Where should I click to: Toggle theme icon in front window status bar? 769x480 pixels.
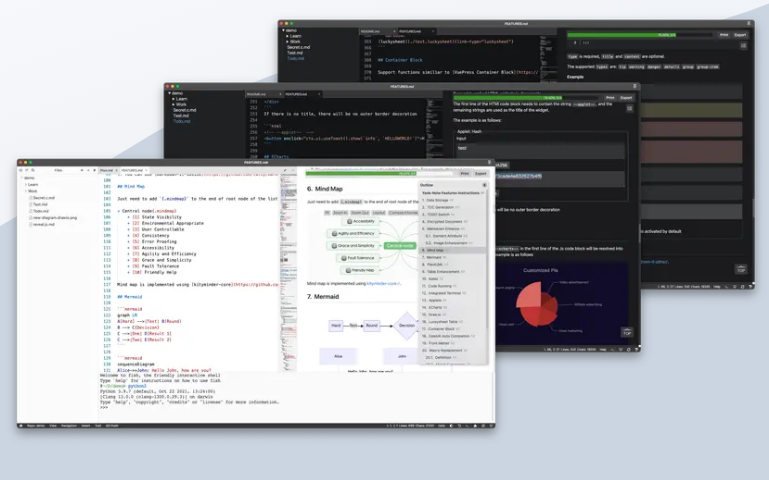pyautogui.click(x=452, y=426)
